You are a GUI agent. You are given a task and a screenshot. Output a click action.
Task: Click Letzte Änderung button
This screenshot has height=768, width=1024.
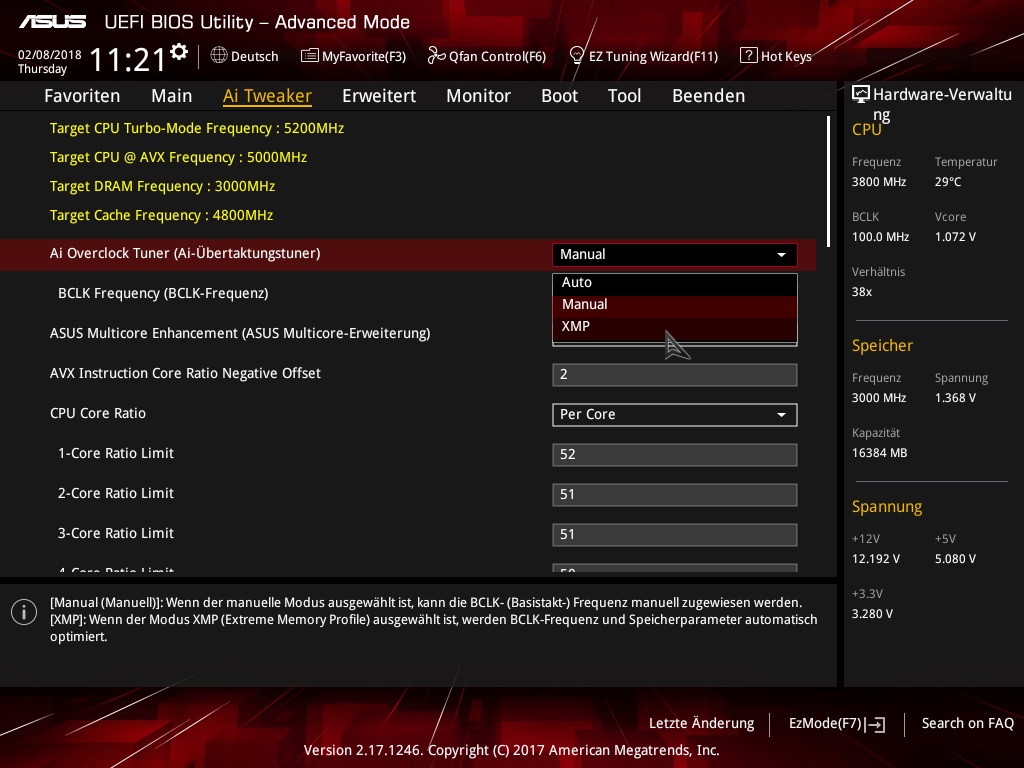click(701, 724)
